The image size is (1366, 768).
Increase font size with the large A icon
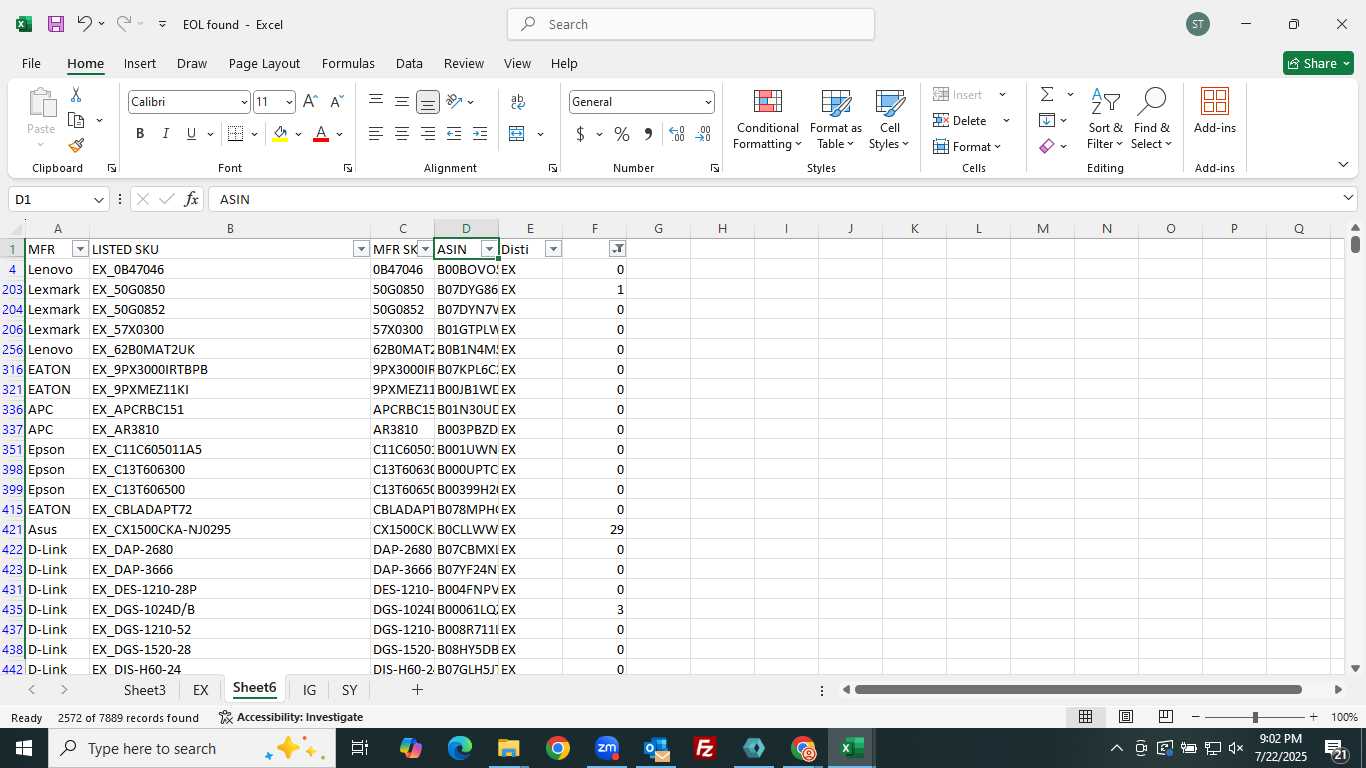[310, 102]
